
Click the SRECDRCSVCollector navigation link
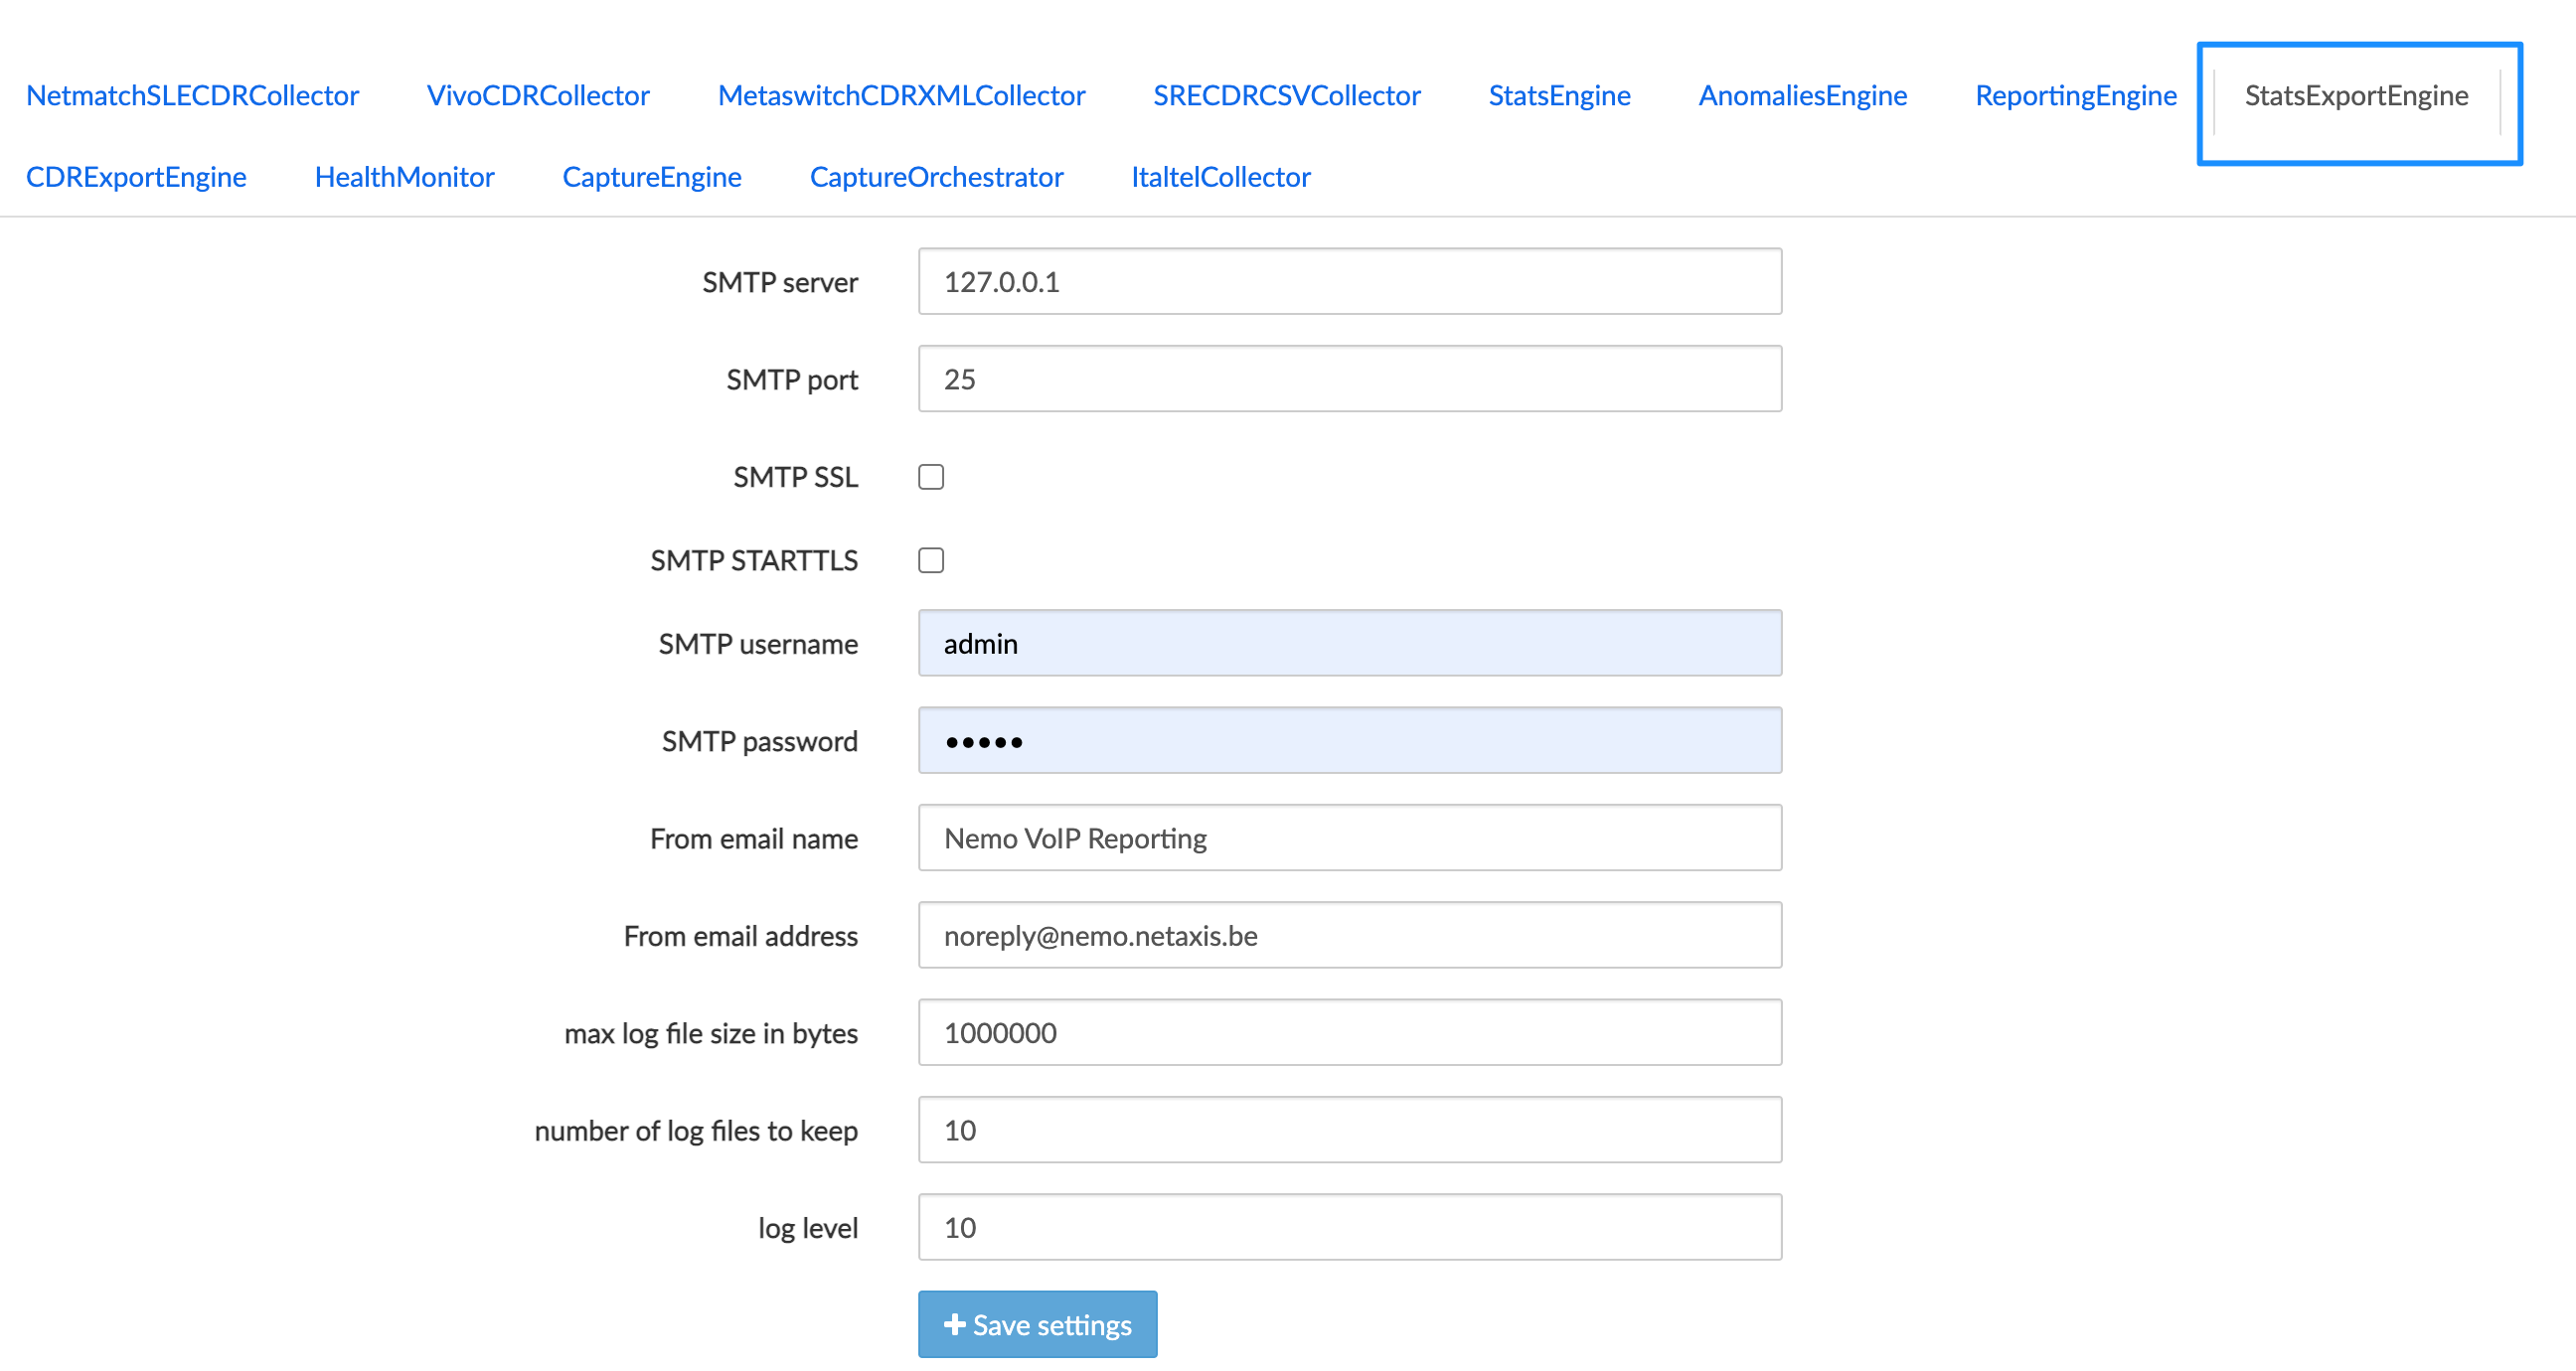[1285, 95]
